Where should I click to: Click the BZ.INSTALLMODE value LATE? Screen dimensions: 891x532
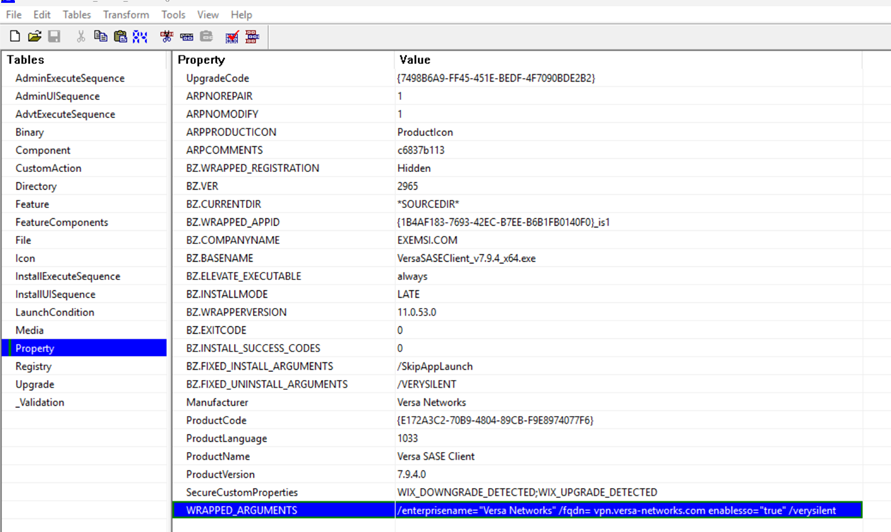click(x=409, y=294)
